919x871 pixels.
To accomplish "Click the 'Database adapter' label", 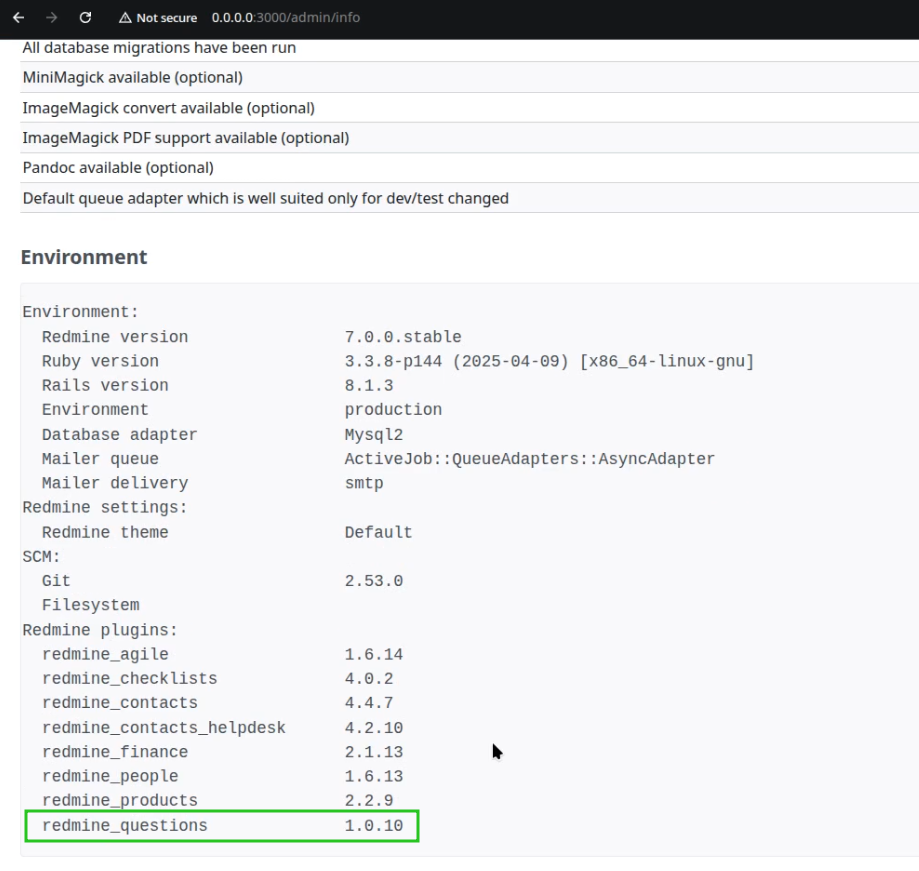I will [x=120, y=434].
